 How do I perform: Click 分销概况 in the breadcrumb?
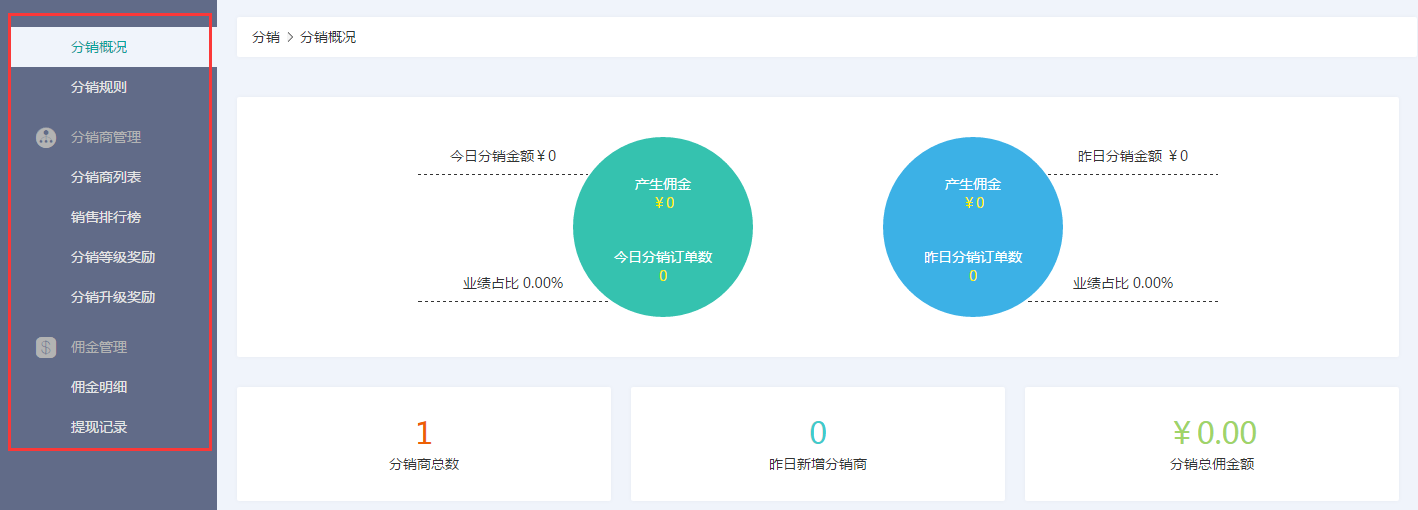click(328, 38)
